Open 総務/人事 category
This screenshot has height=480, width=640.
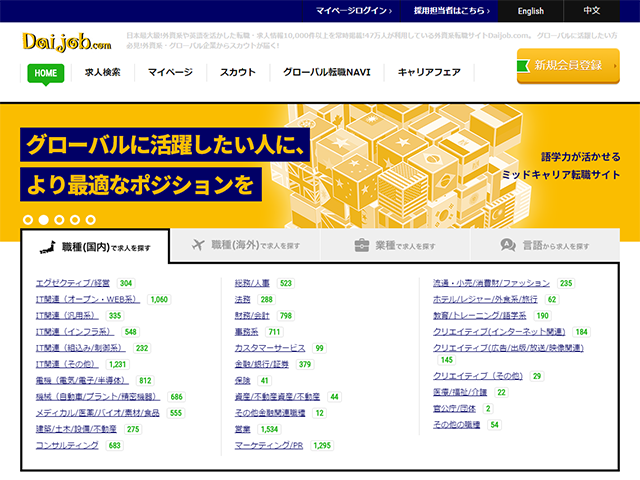pos(252,283)
